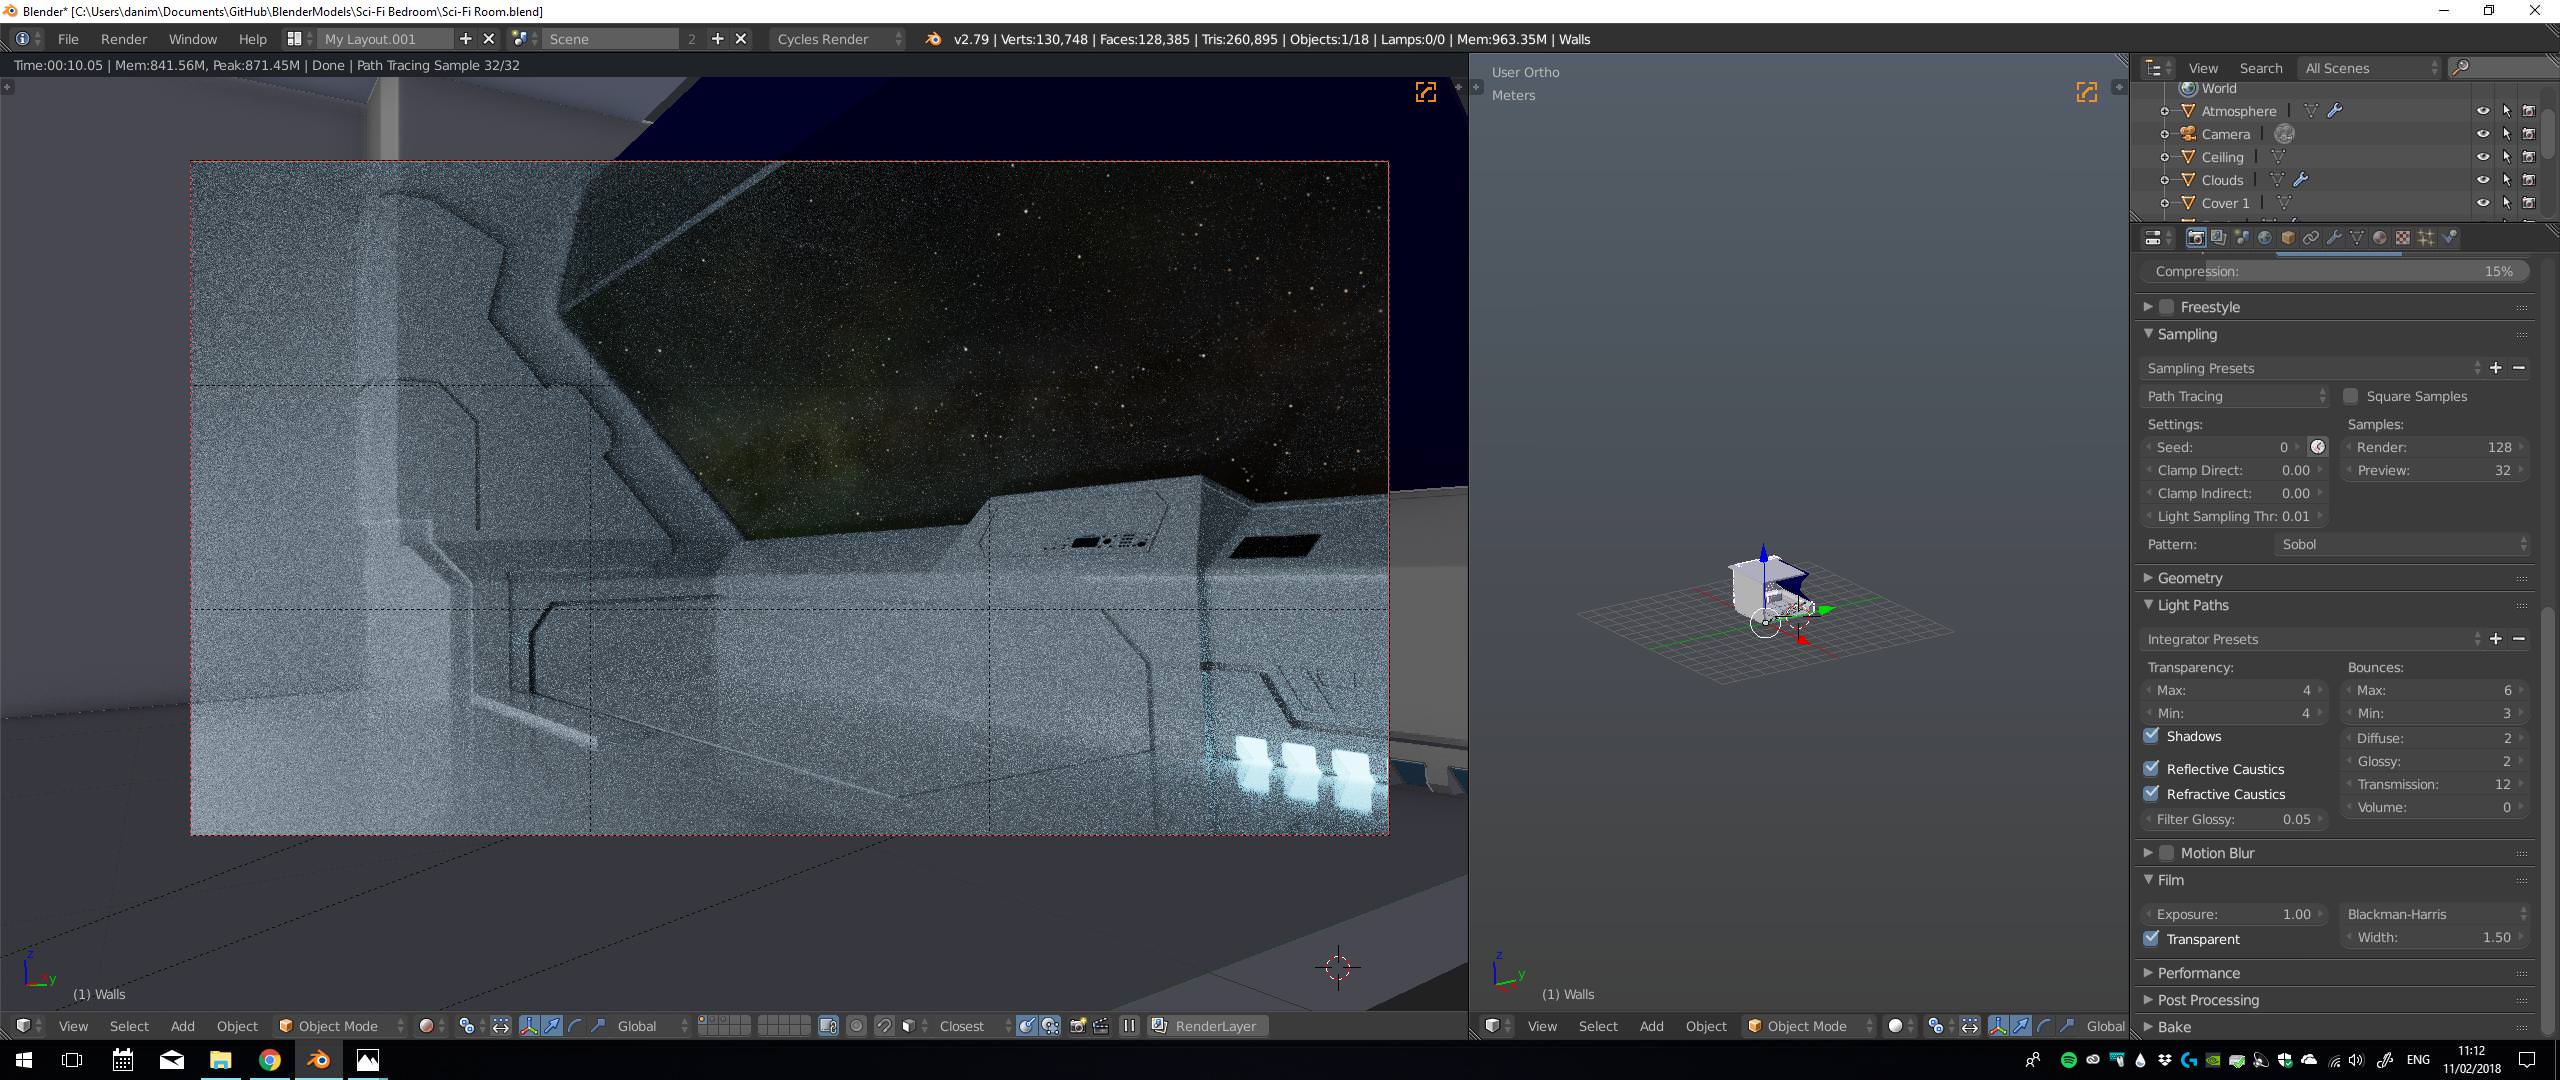Image resolution: width=2560 pixels, height=1080 pixels.
Task: Expand the Atmosphere tree item in the outliner
Action: [x=2166, y=111]
